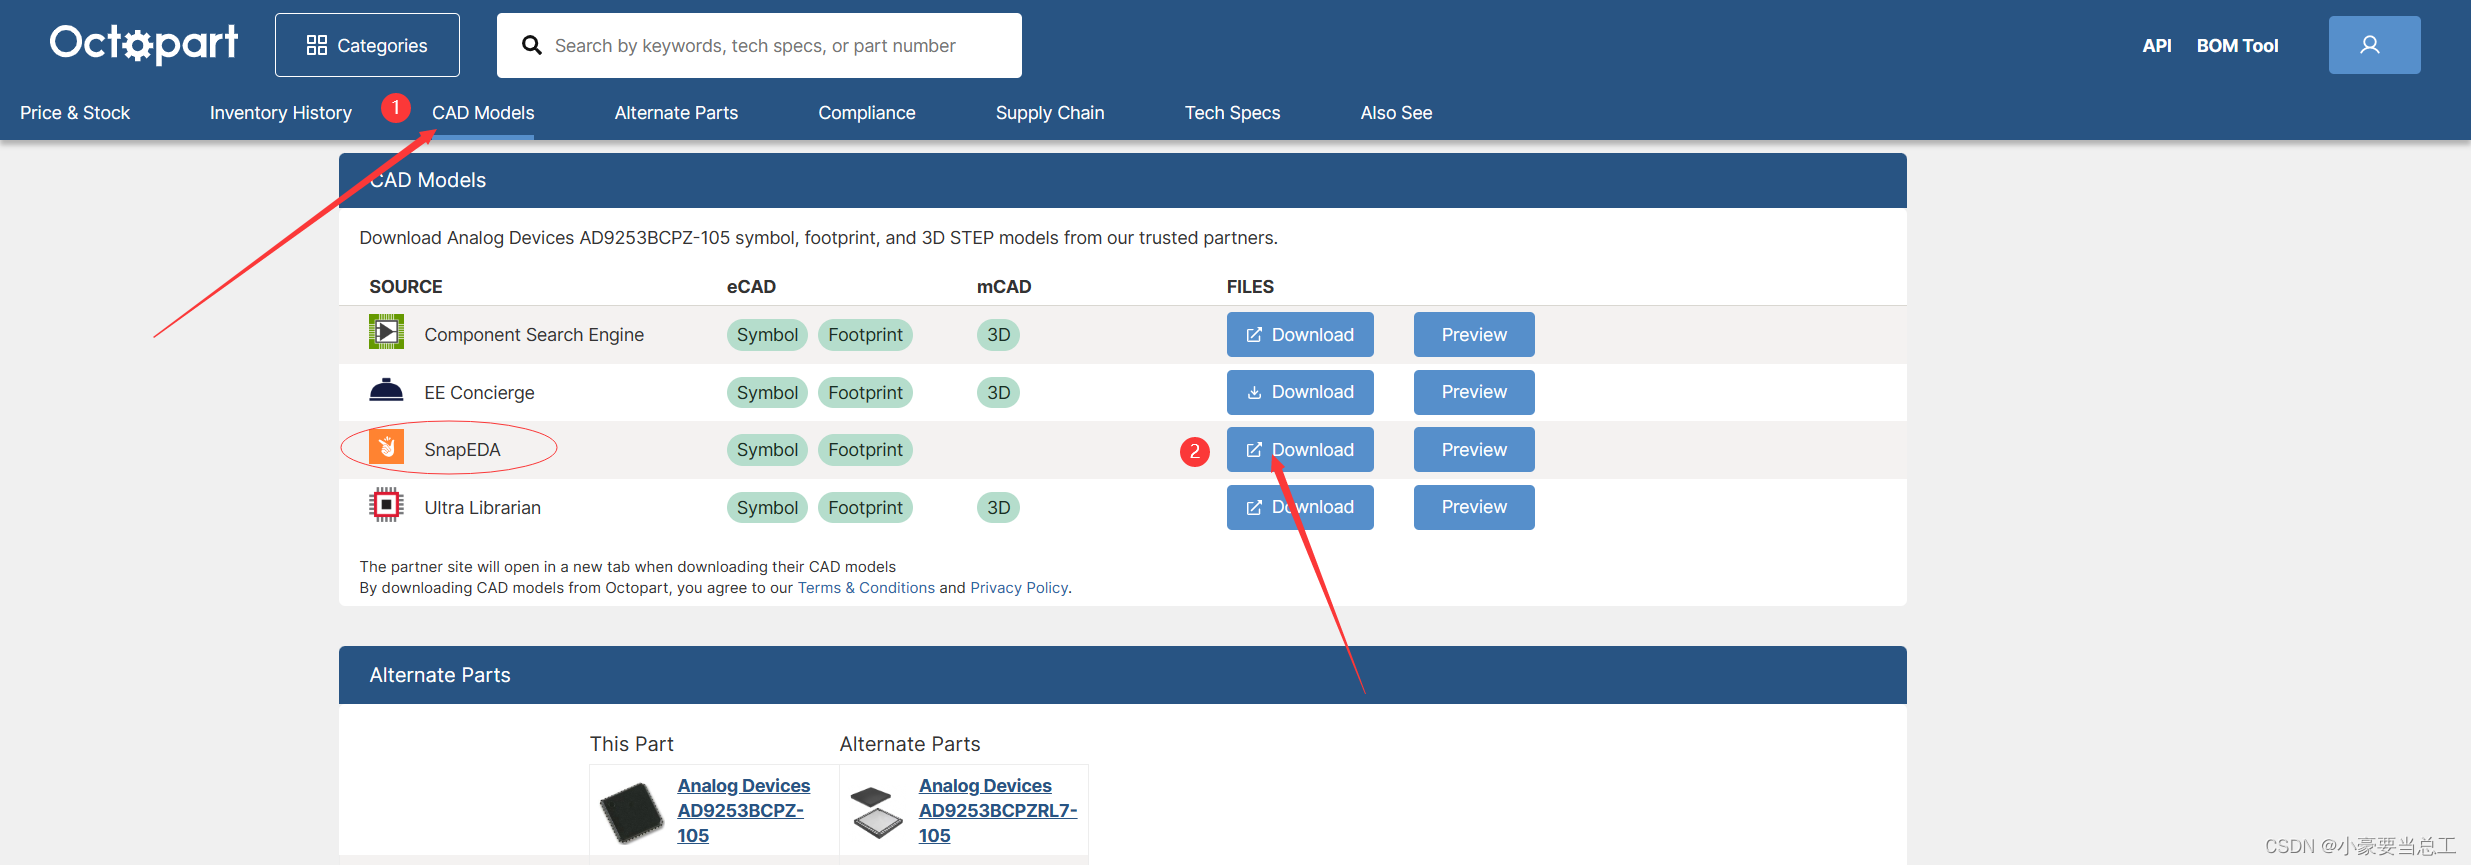This screenshot has width=2471, height=865.
Task: Download EE Concierge CAD files
Action: coord(1300,392)
